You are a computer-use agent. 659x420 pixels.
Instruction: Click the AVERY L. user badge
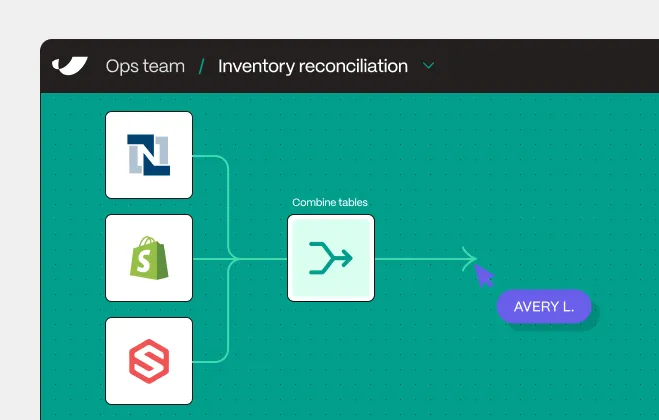pyautogui.click(x=544, y=306)
